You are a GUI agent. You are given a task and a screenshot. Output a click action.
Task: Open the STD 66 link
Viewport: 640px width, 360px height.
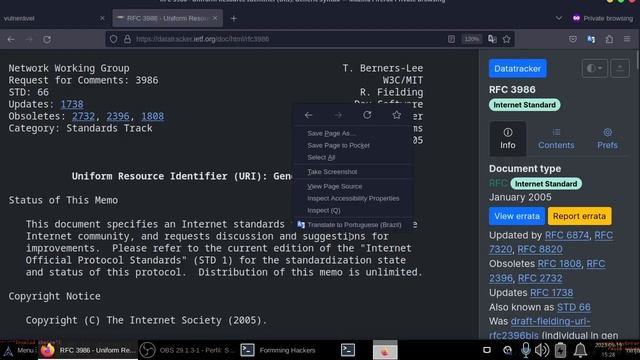click(x=573, y=307)
